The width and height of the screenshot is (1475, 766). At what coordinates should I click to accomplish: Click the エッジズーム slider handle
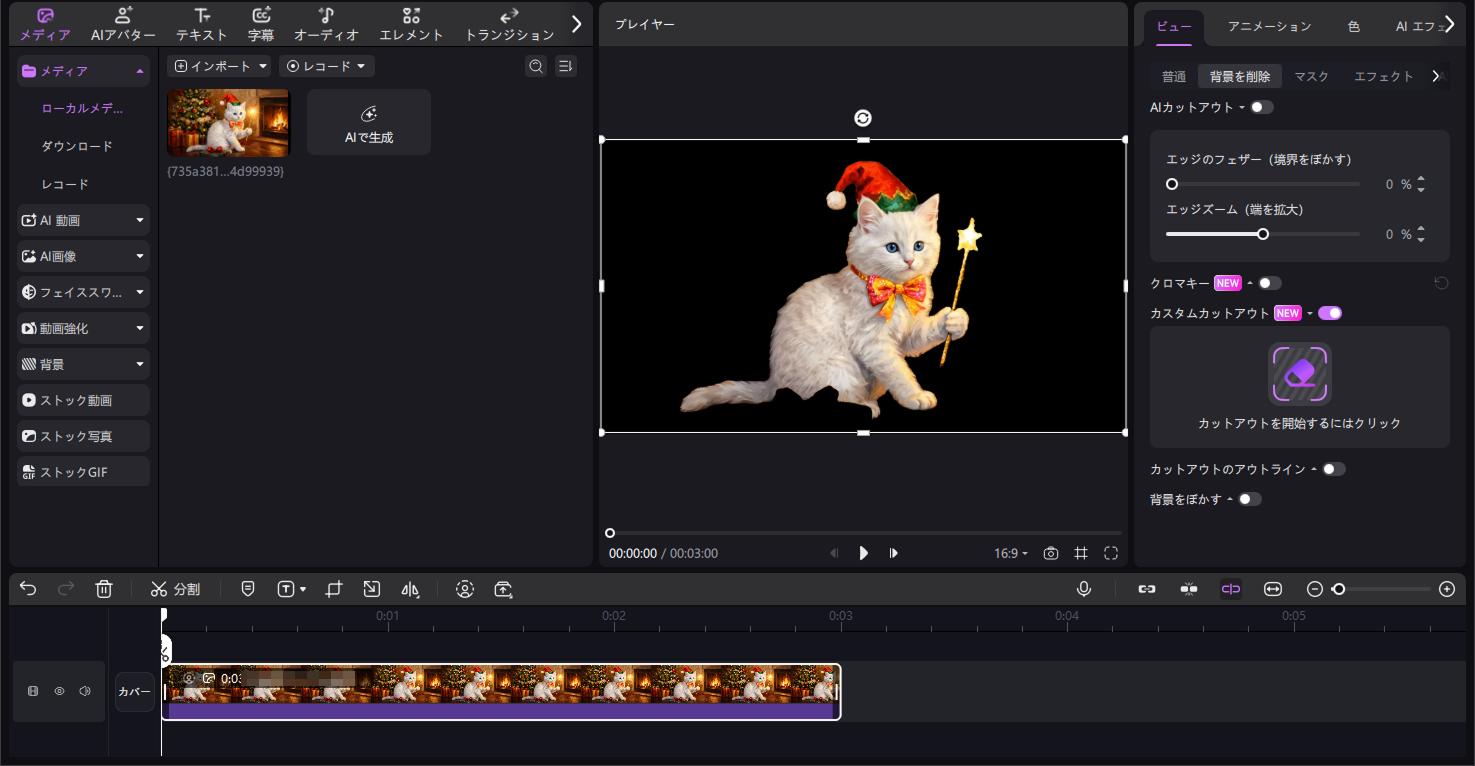1263,234
